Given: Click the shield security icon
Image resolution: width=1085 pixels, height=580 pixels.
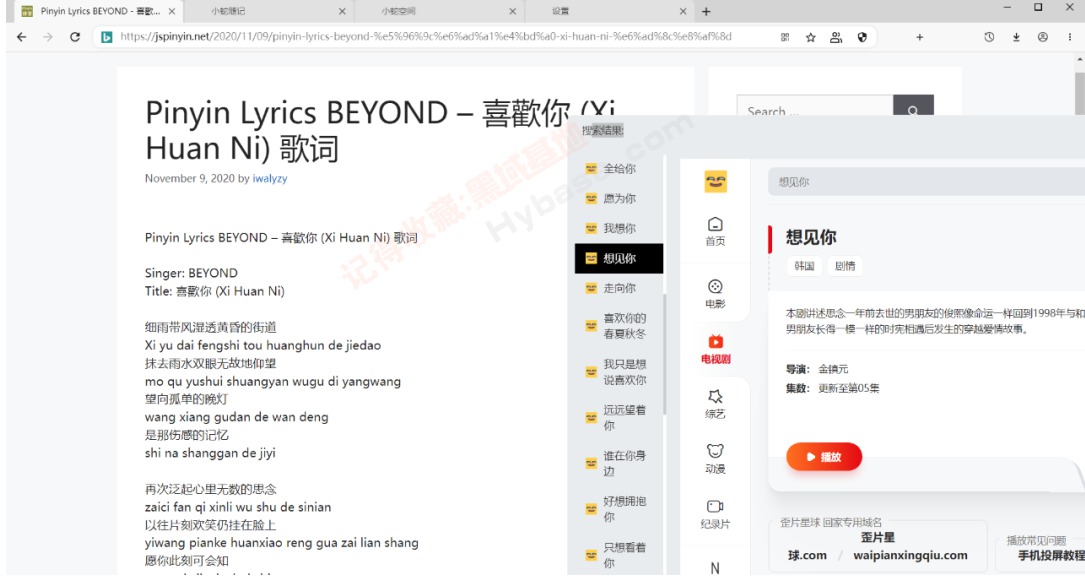Looking at the screenshot, I should [861, 37].
